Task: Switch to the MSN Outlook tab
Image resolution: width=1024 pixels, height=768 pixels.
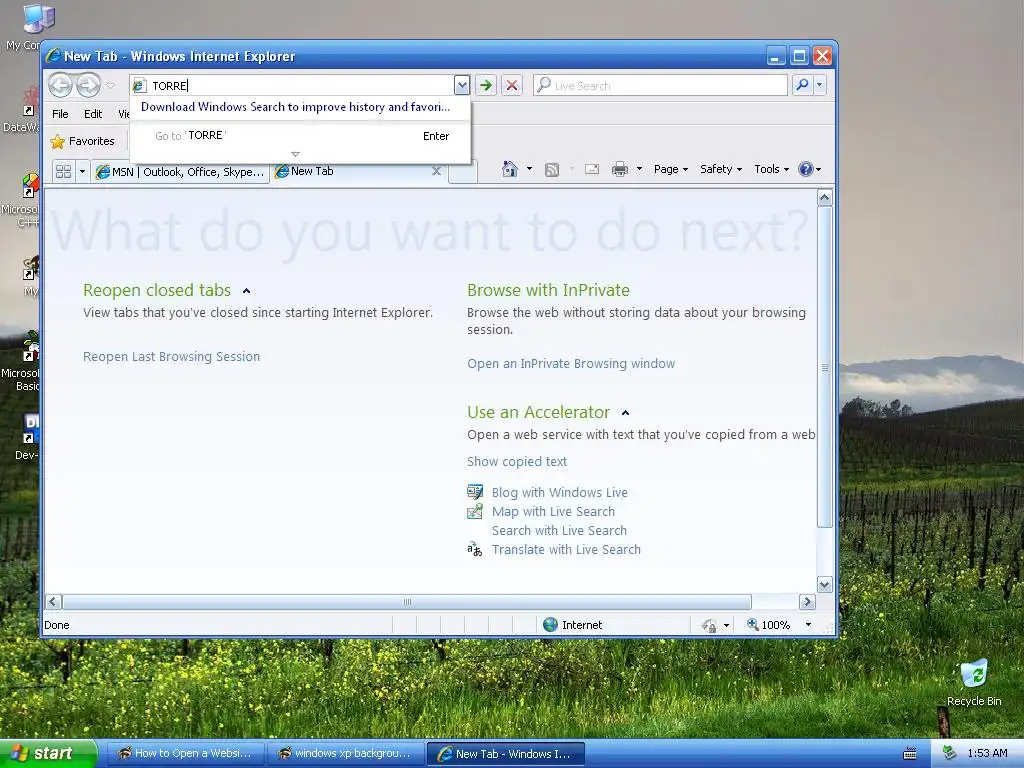Action: 180,172
